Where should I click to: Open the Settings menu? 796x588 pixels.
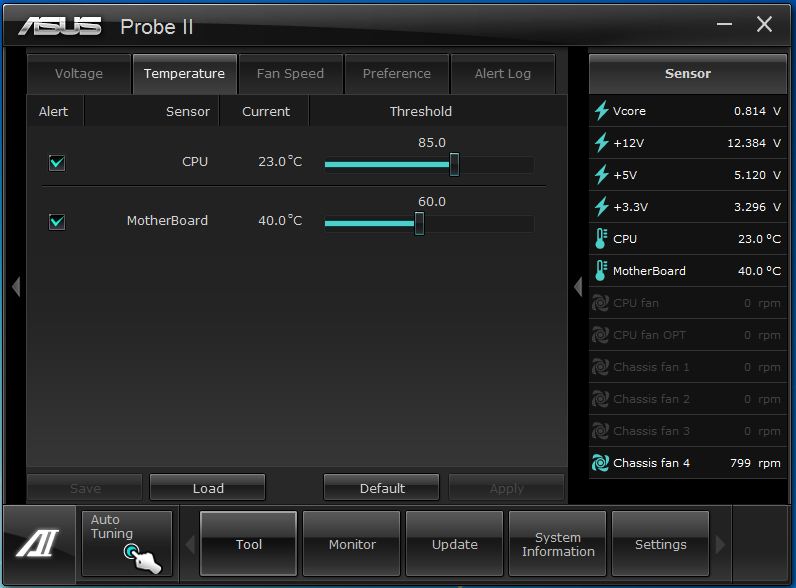(660, 544)
